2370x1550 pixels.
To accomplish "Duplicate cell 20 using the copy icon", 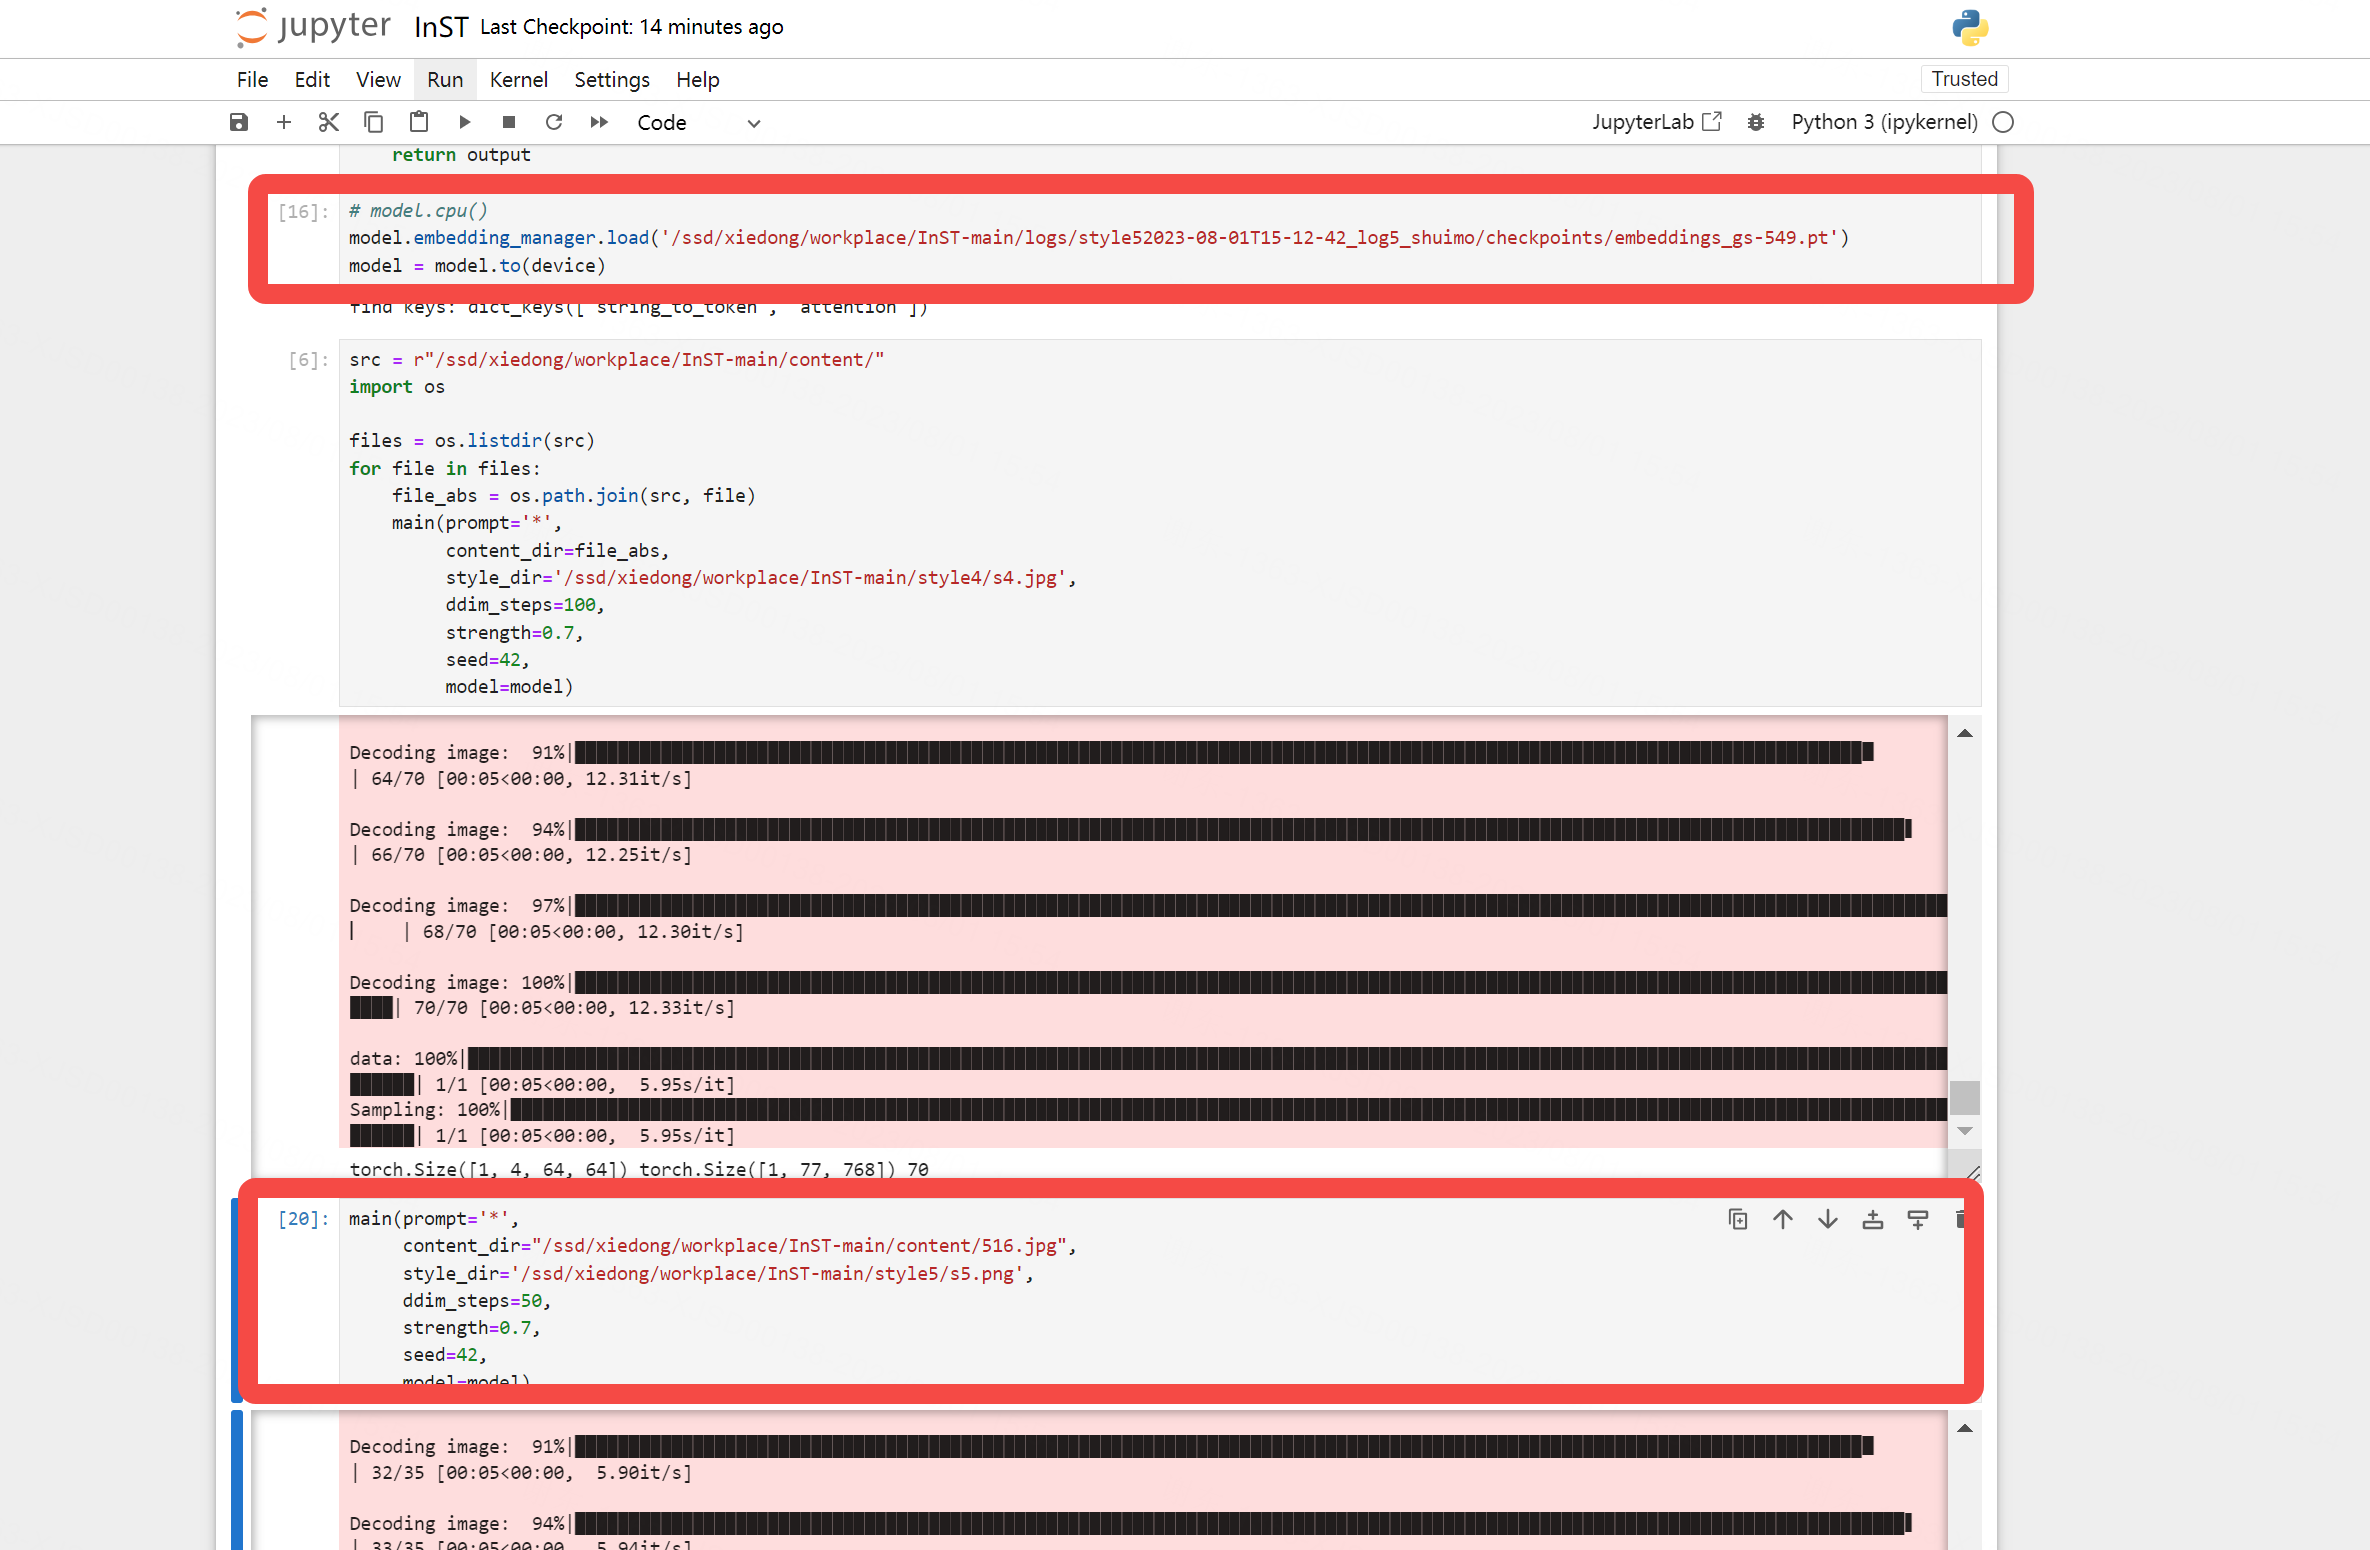I will pyautogui.click(x=1738, y=1219).
